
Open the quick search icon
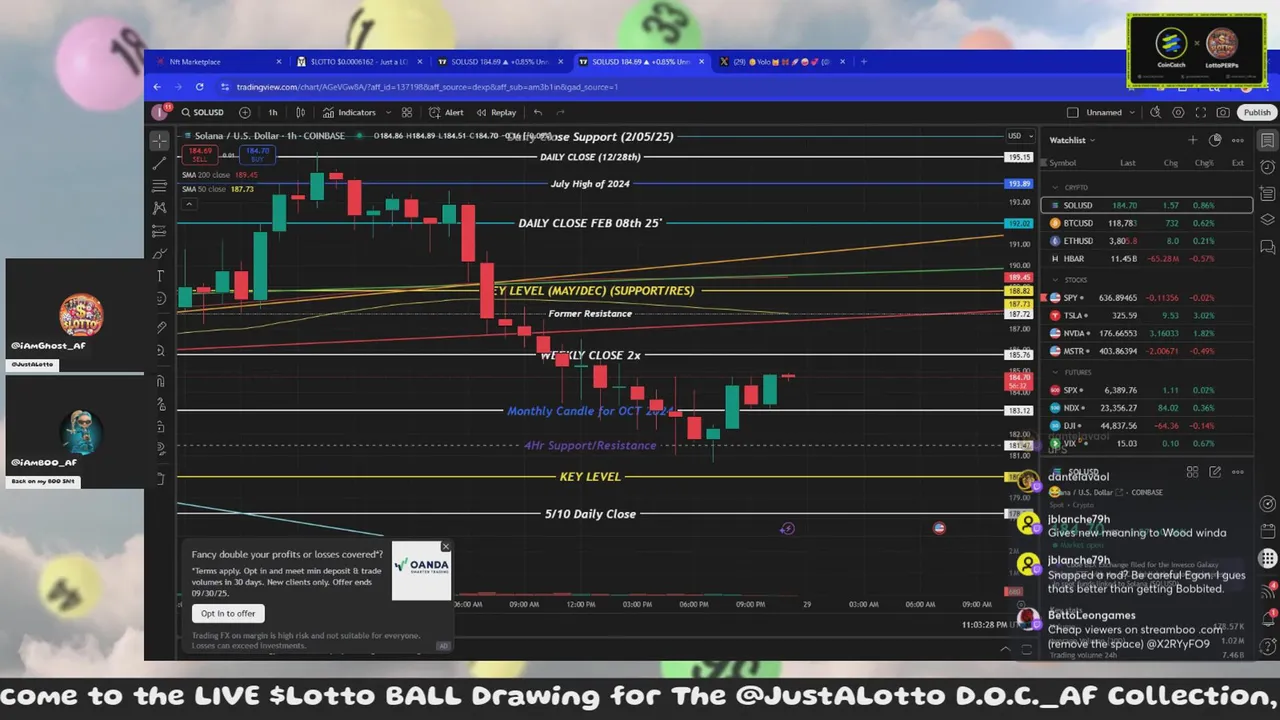coord(1156,112)
